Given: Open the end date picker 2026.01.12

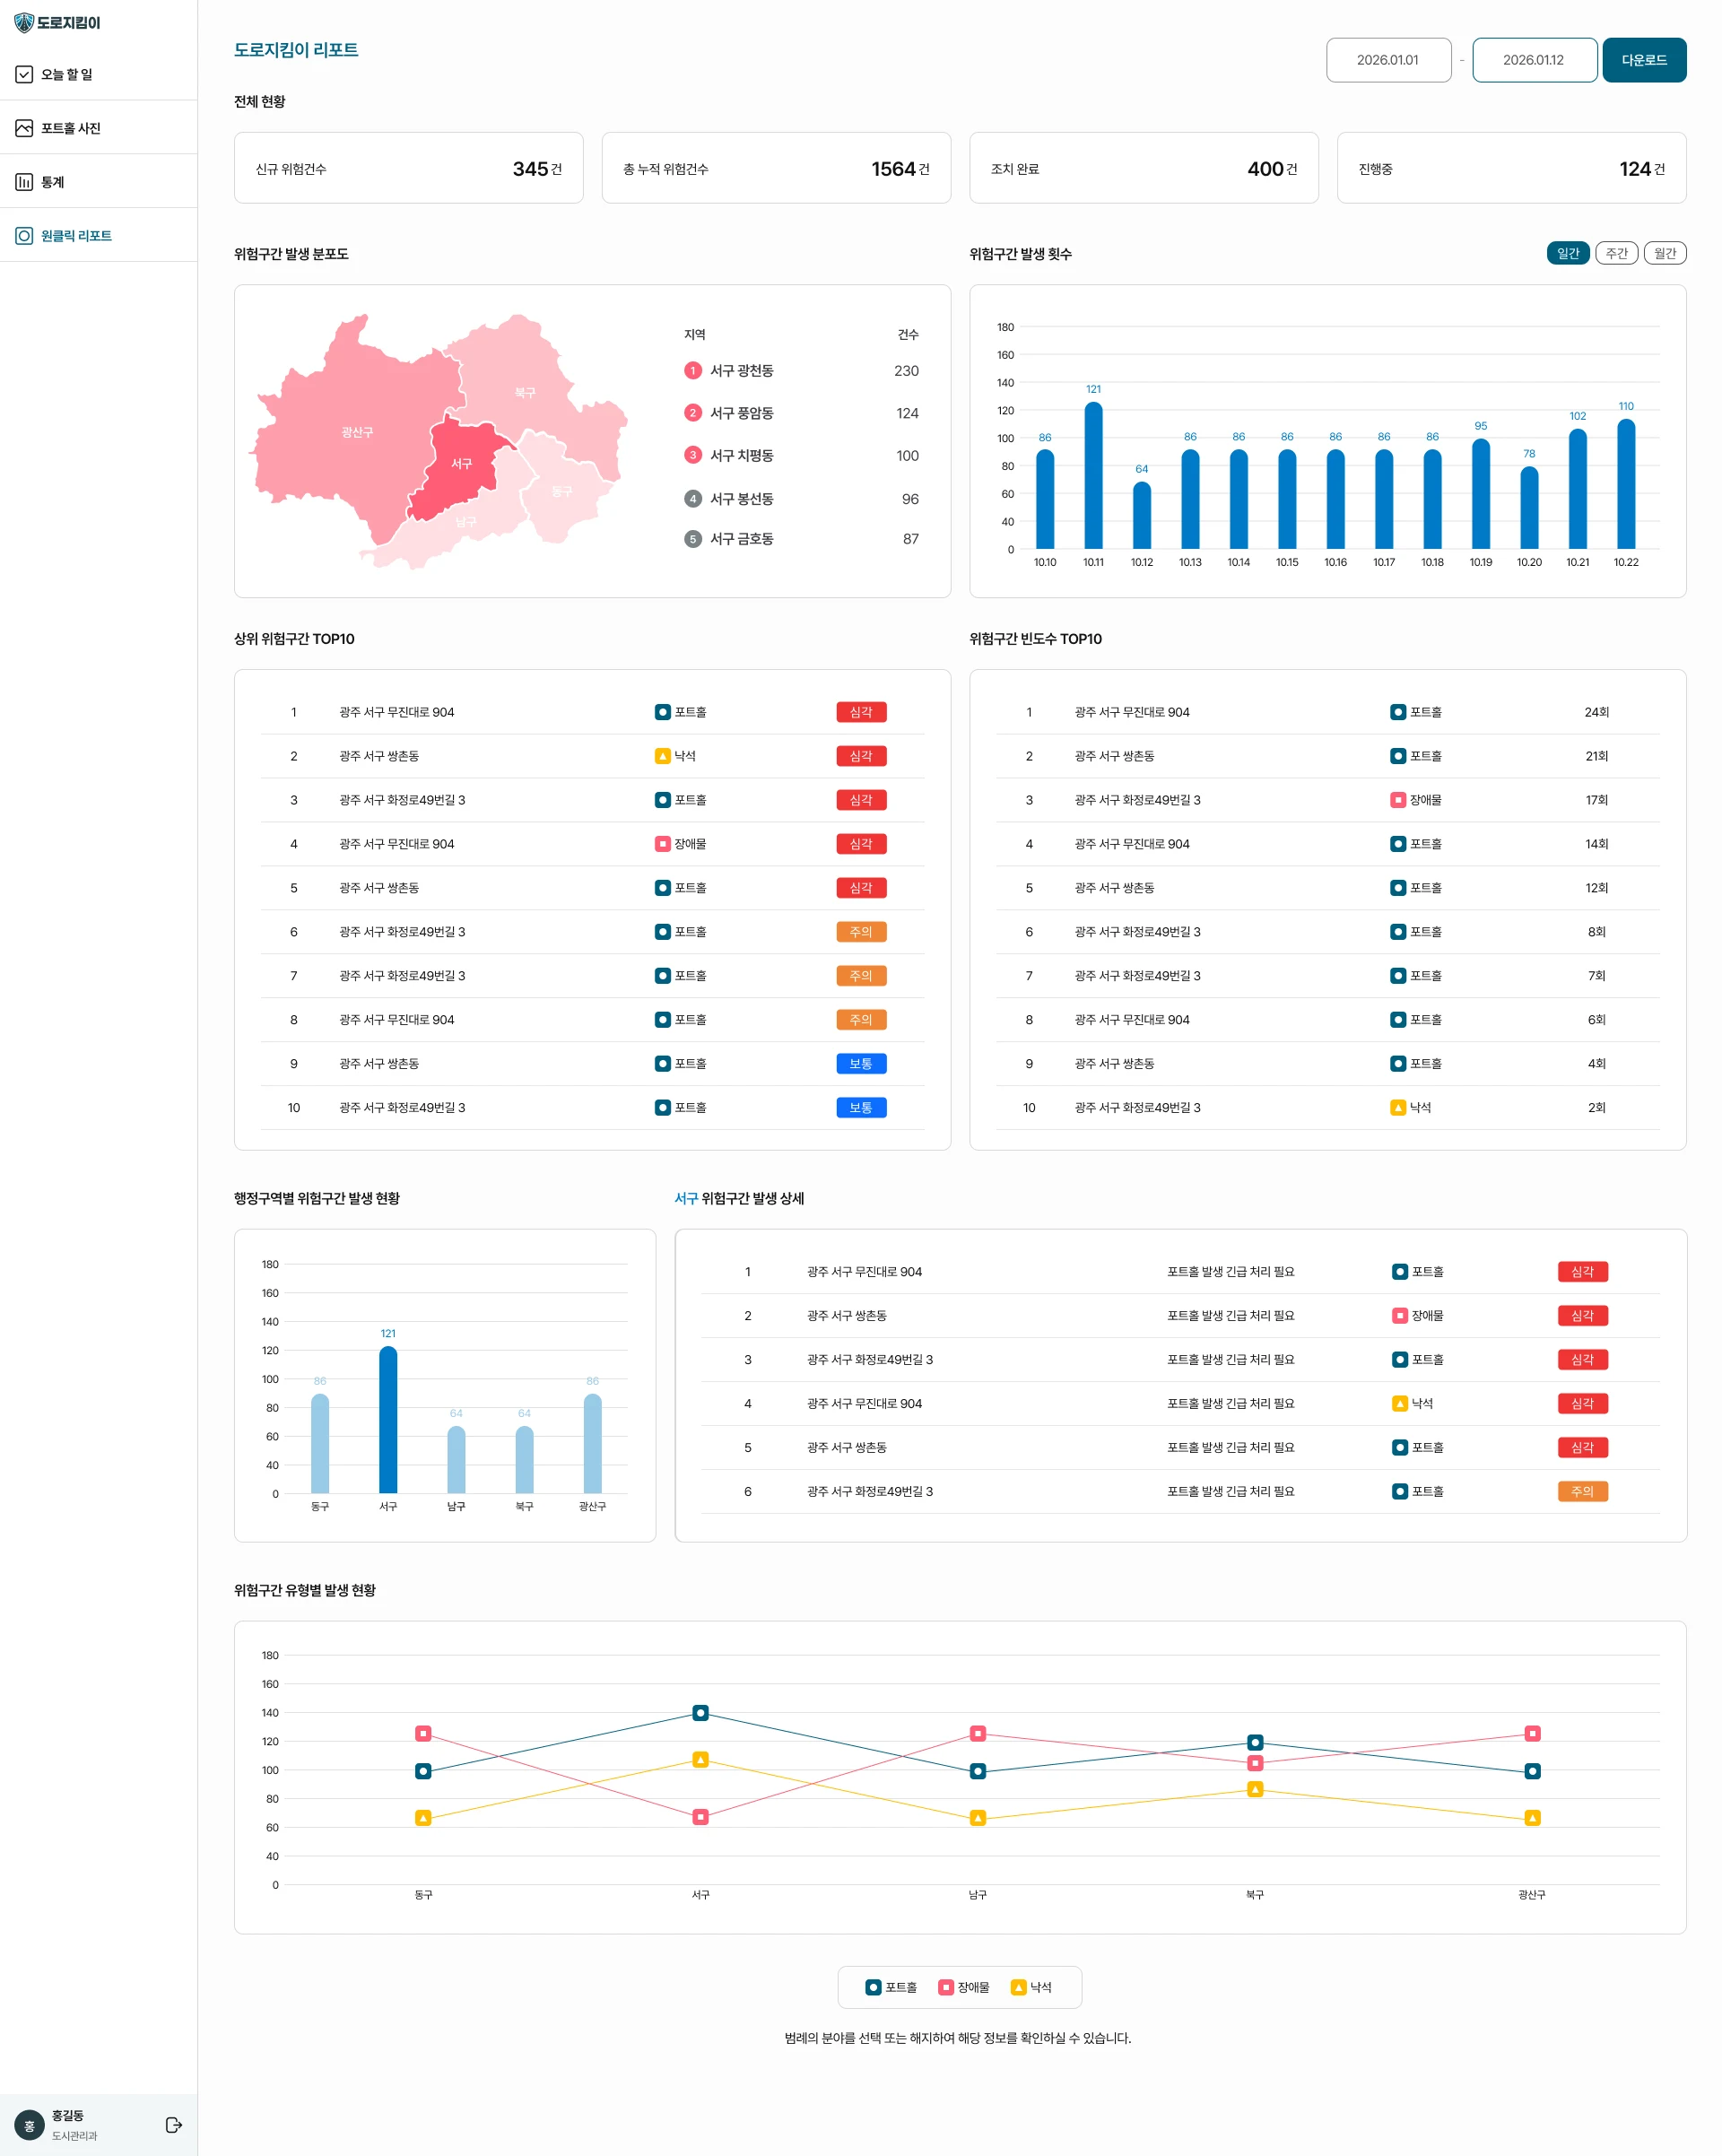Looking at the screenshot, I should coord(1534,60).
